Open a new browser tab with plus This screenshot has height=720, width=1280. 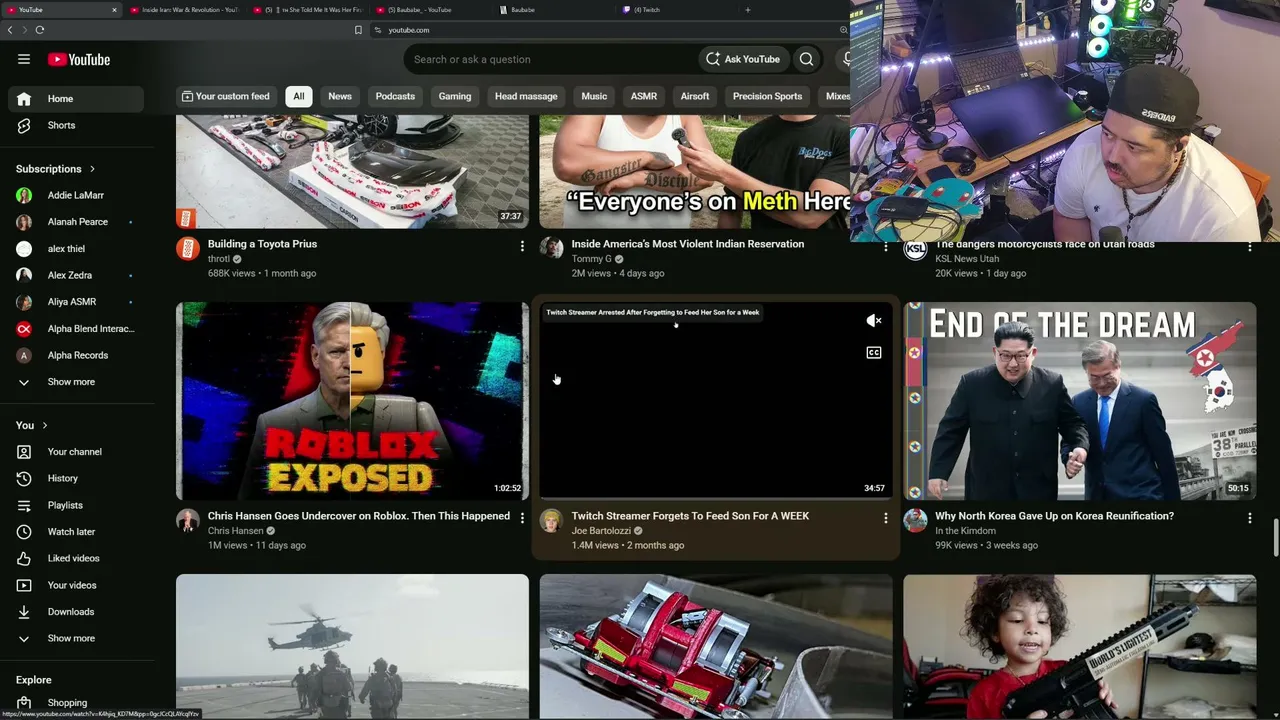[x=747, y=10]
